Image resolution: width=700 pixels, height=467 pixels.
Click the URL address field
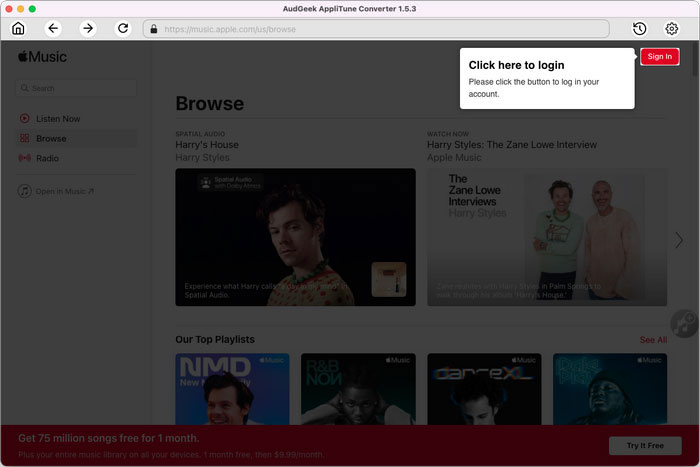pos(376,29)
